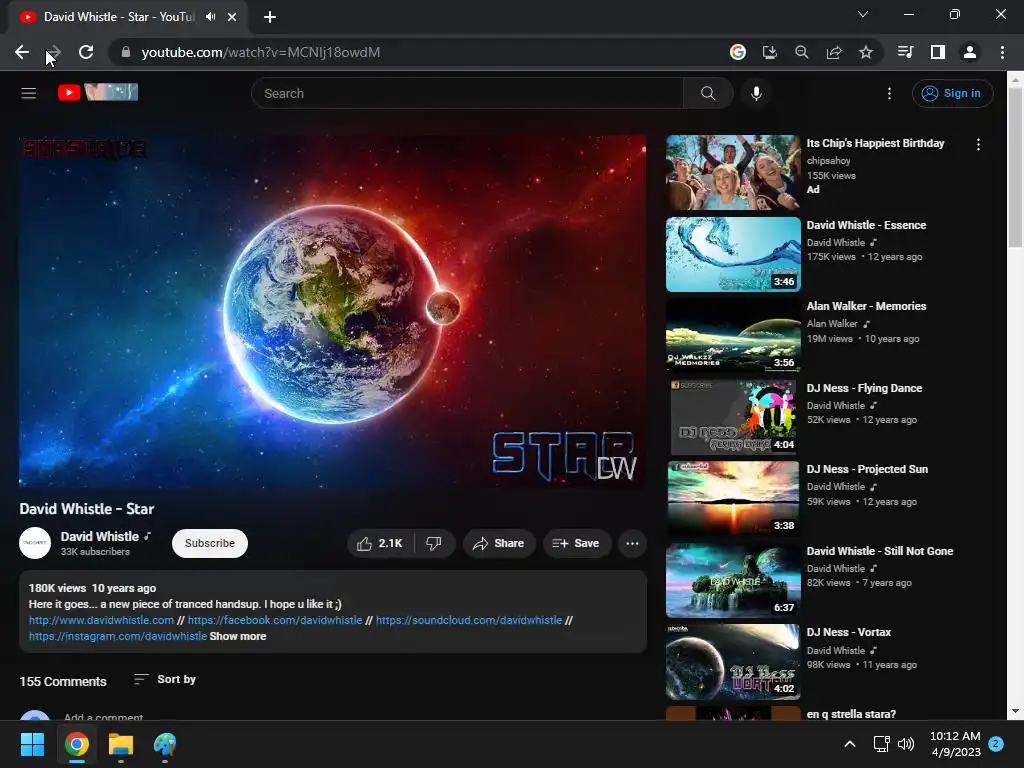Screen dimensions: 1024x768
Task: Expand description with Show more
Action: click(x=238, y=636)
